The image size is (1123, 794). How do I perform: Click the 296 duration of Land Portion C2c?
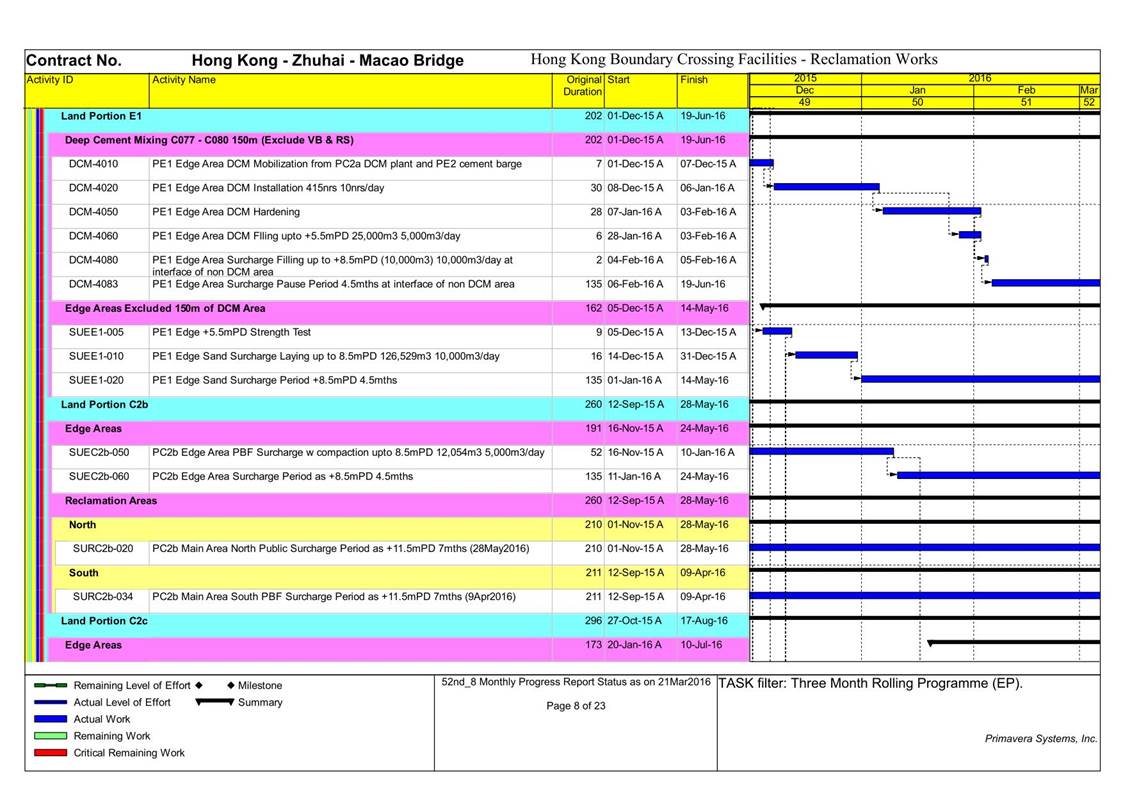pos(593,621)
